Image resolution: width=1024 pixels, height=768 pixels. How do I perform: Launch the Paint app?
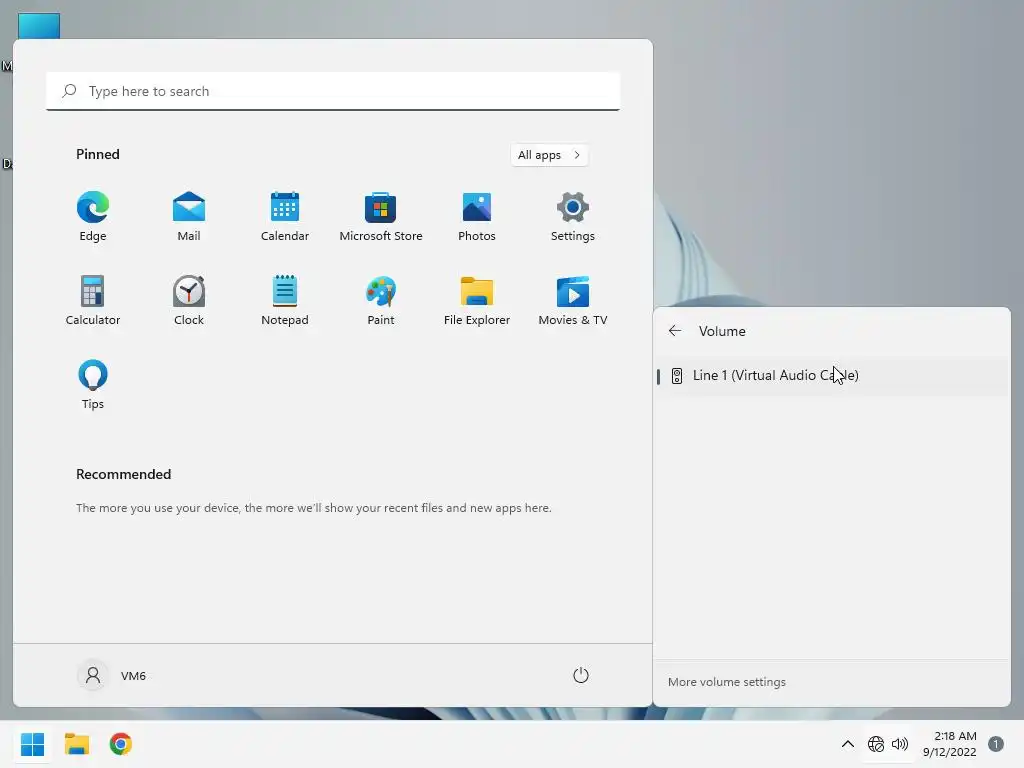coord(381,300)
